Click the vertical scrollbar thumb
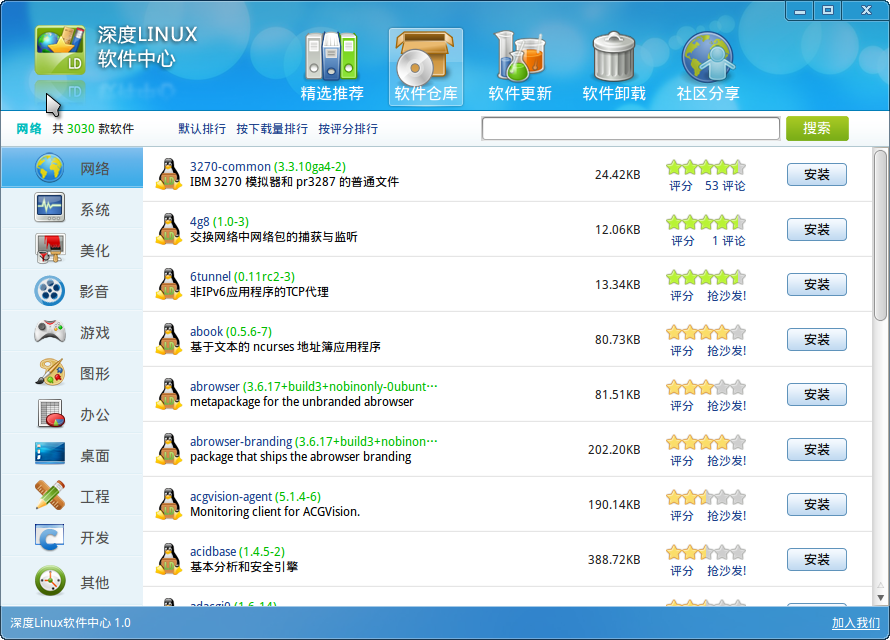Viewport: 890px width, 640px height. point(880,235)
